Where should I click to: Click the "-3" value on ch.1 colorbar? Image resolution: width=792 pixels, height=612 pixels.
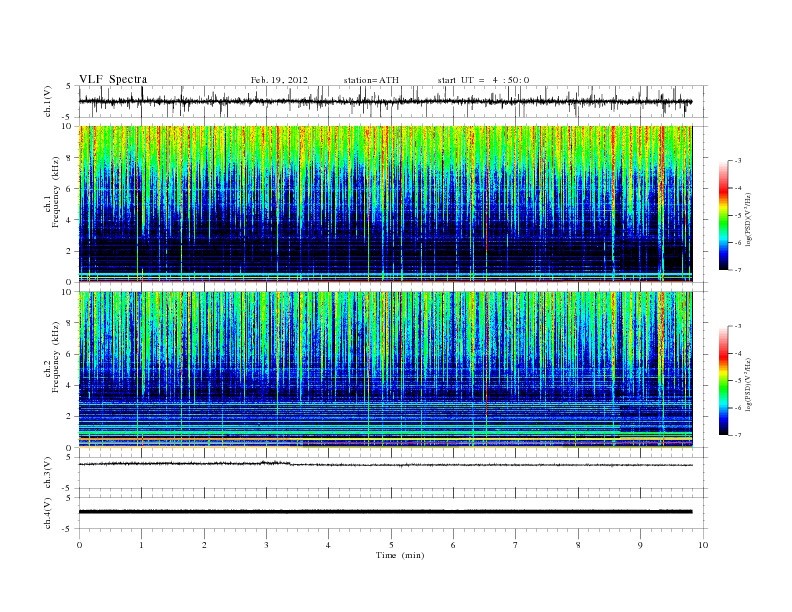[x=737, y=161]
